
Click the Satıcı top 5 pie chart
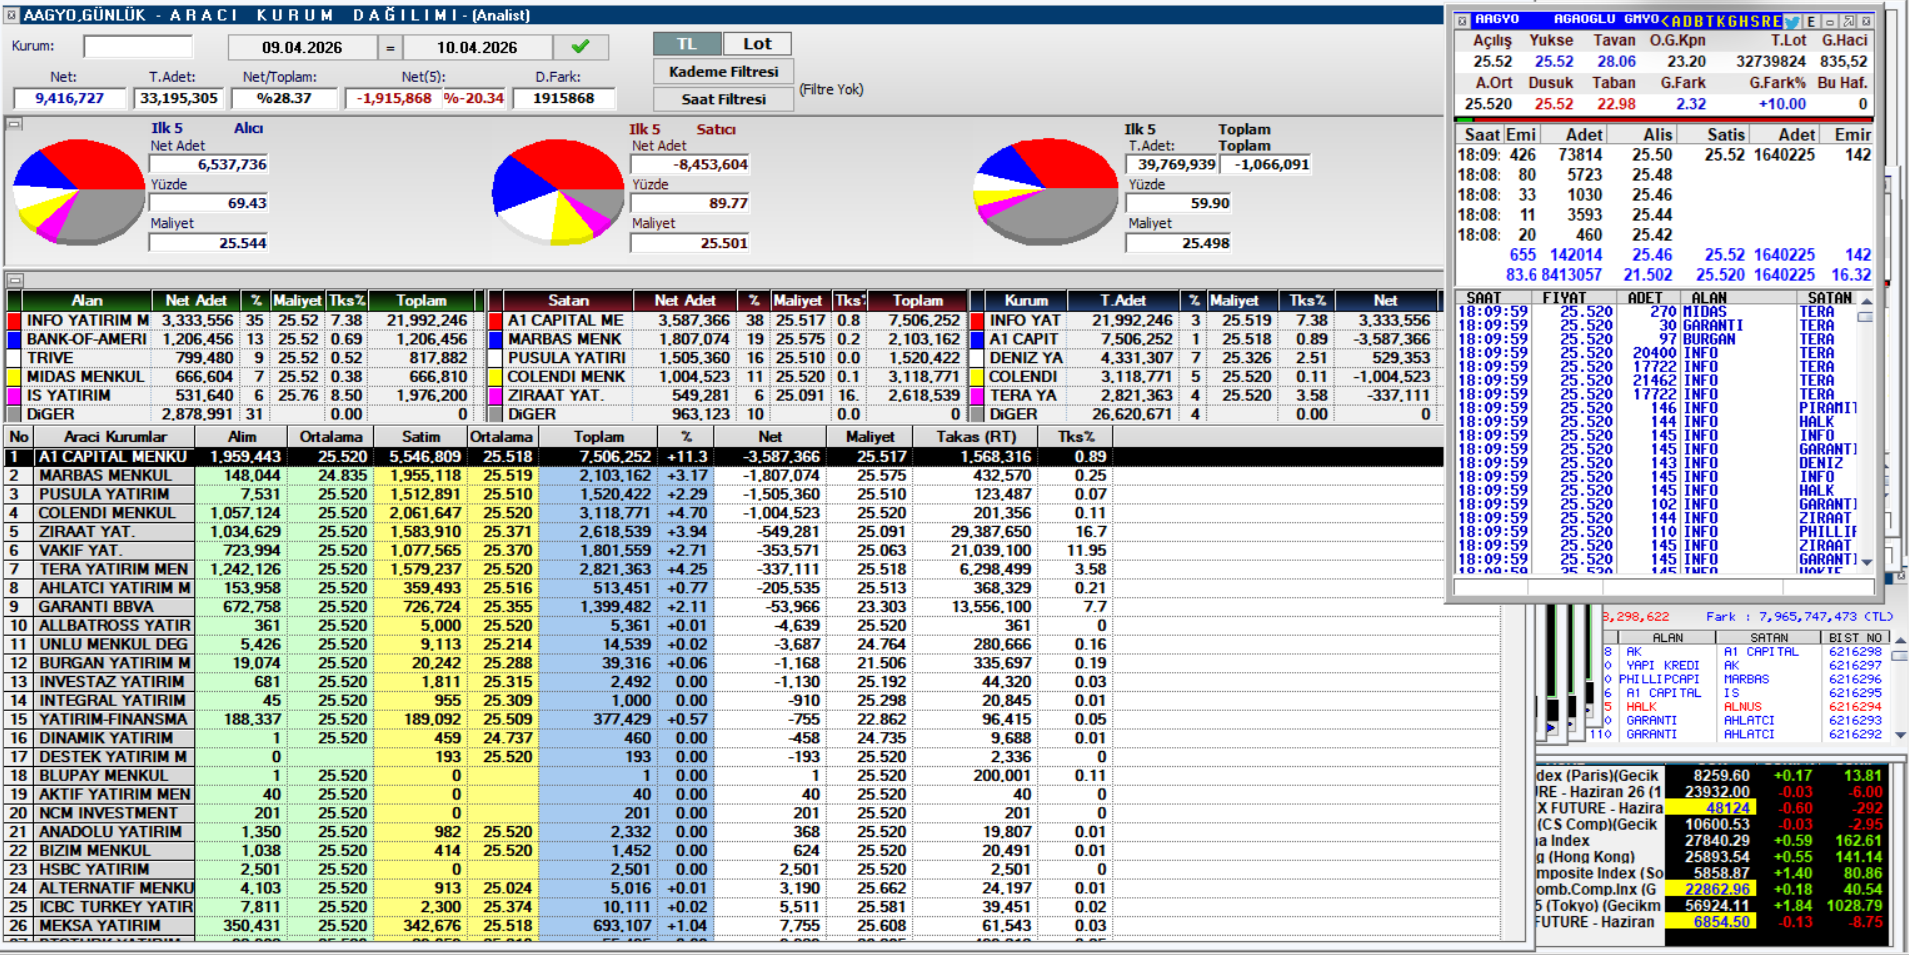tap(558, 191)
